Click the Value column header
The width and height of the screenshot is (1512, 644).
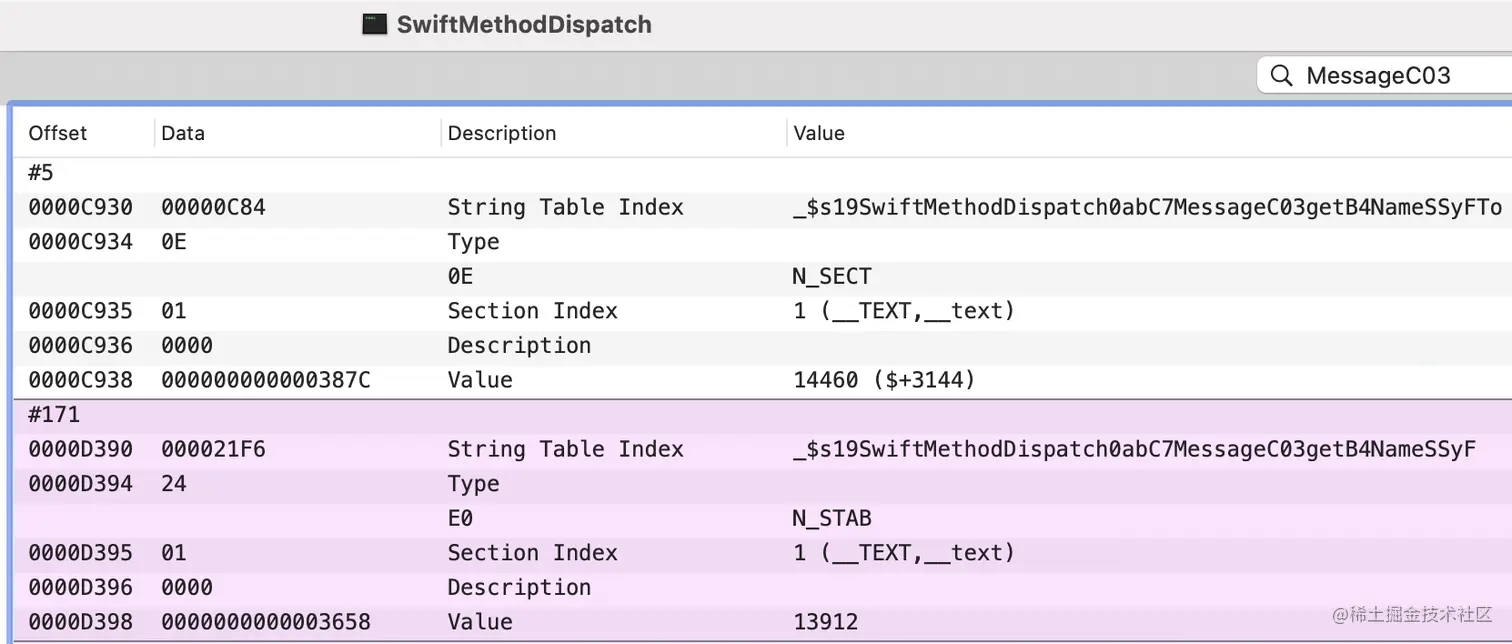[818, 133]
